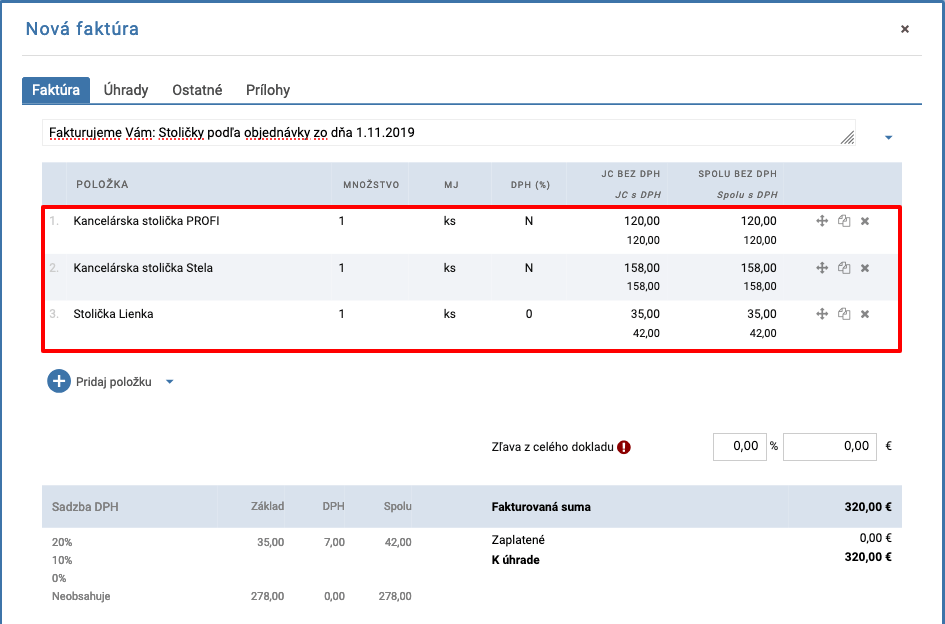
Task: Open the dropdown arrow beside invoice text
Action: tap(888, 137)
